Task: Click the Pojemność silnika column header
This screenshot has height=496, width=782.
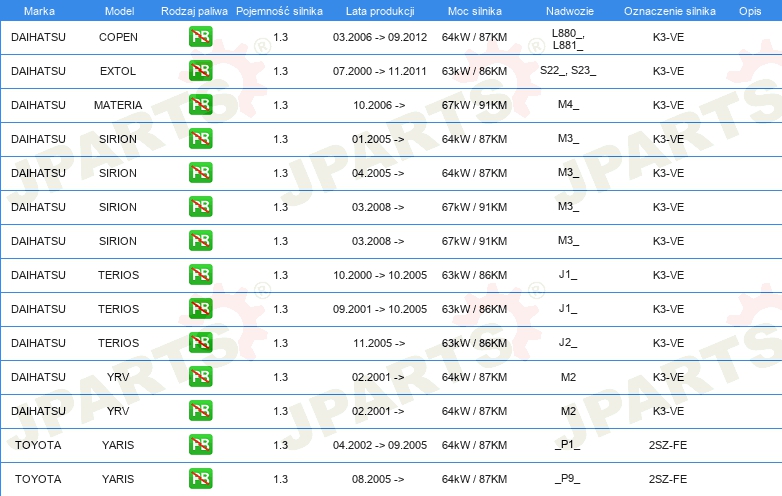Action: tap(279, 11)
